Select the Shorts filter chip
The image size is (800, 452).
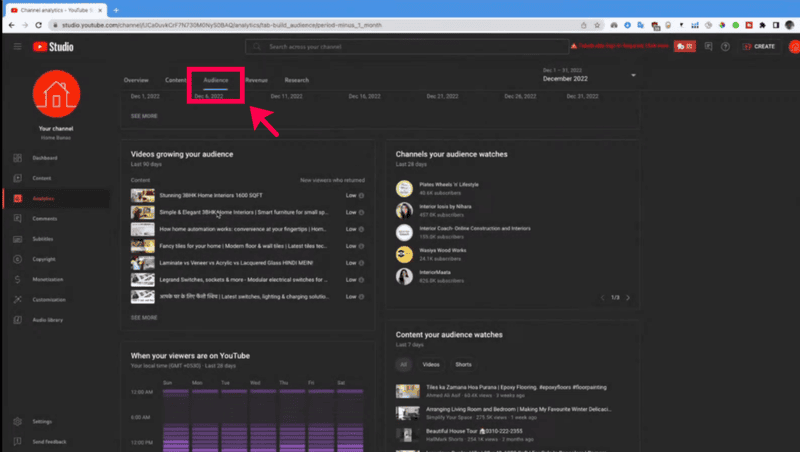tap(463, 365)
